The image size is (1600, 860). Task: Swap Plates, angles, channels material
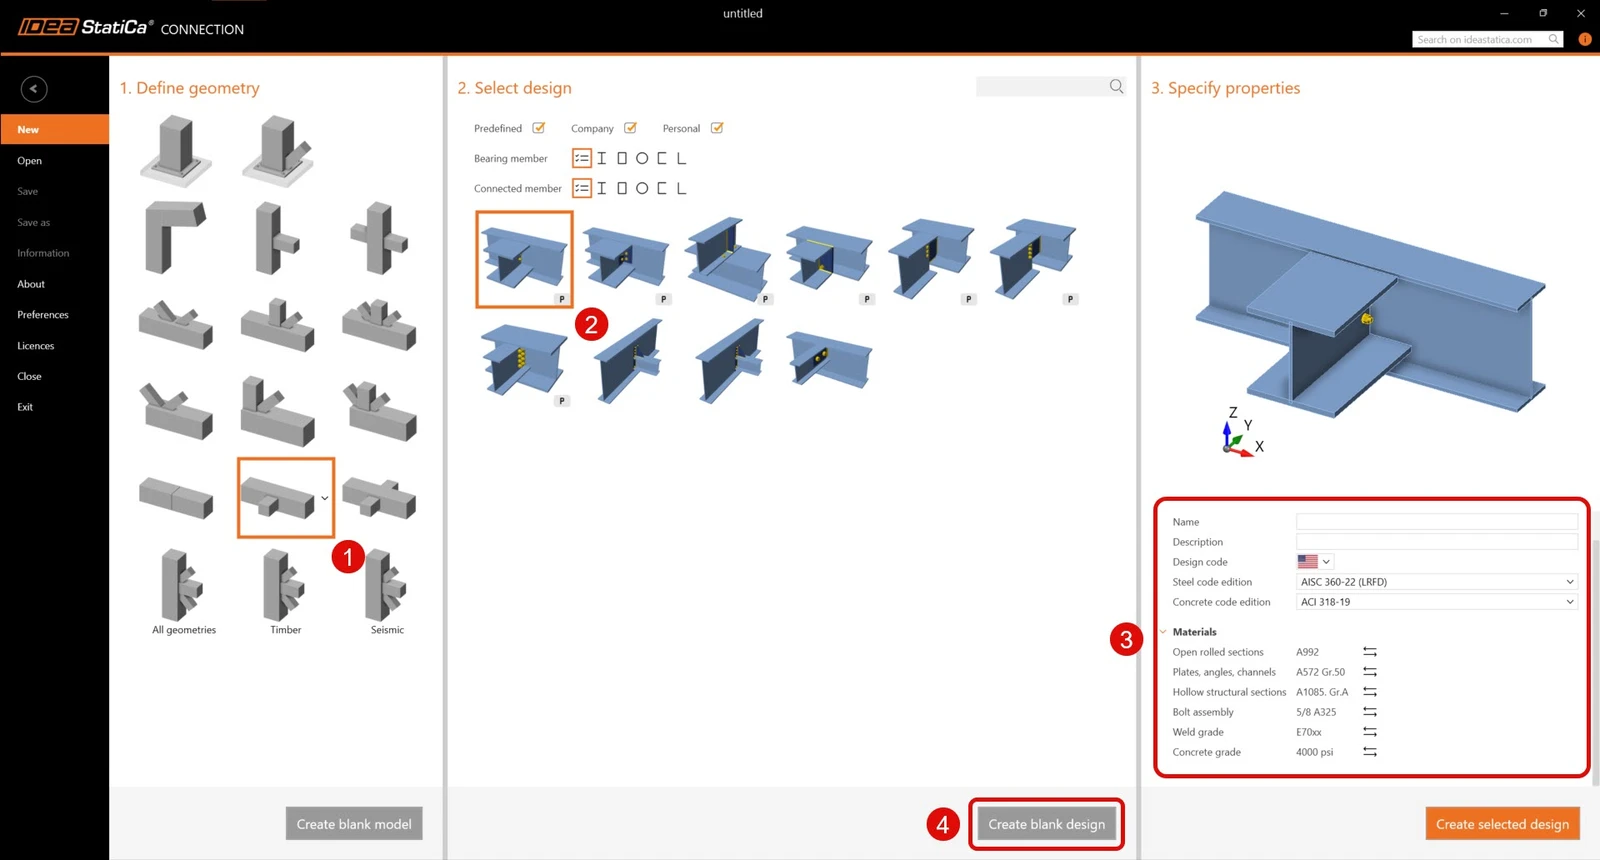tap(1370, 672)
